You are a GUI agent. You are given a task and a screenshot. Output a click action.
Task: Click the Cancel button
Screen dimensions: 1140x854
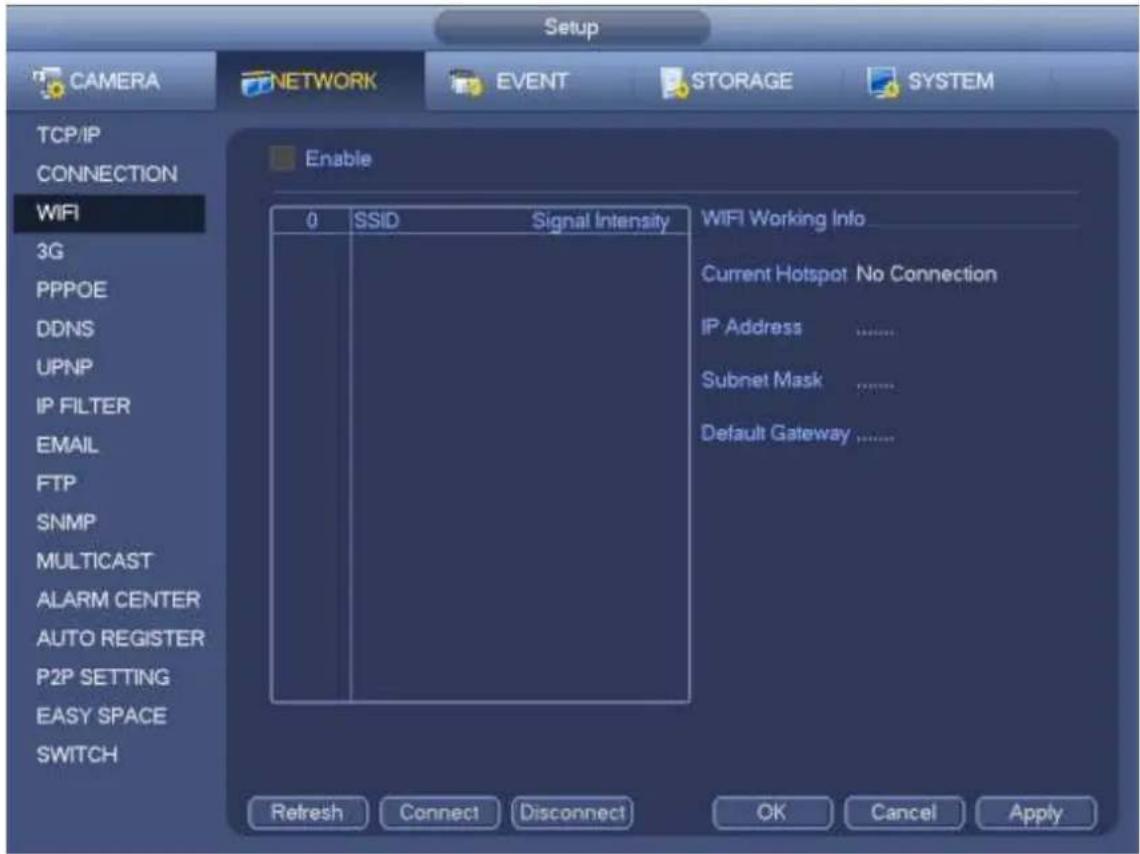click(904, 813)
